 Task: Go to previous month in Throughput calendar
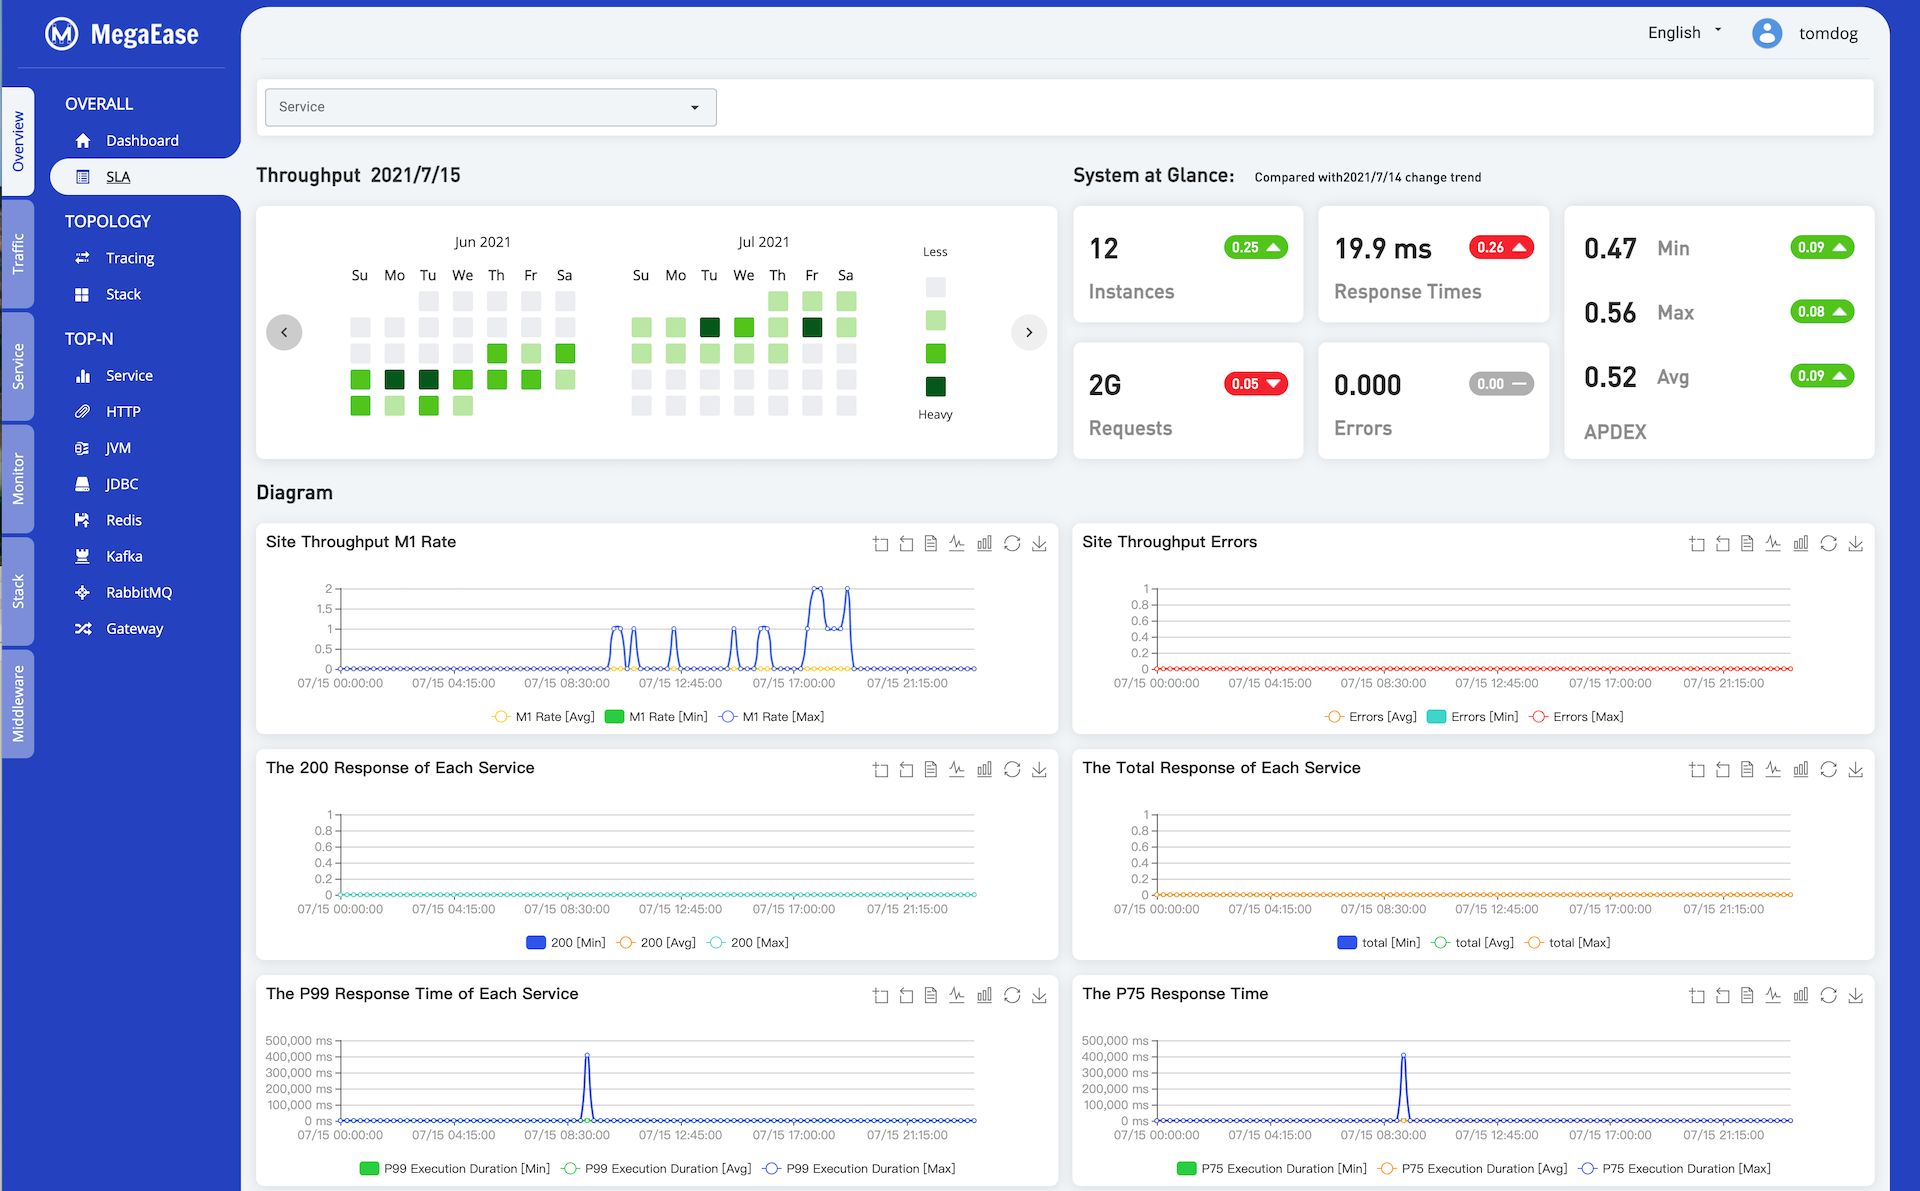(x=284, y=332)
